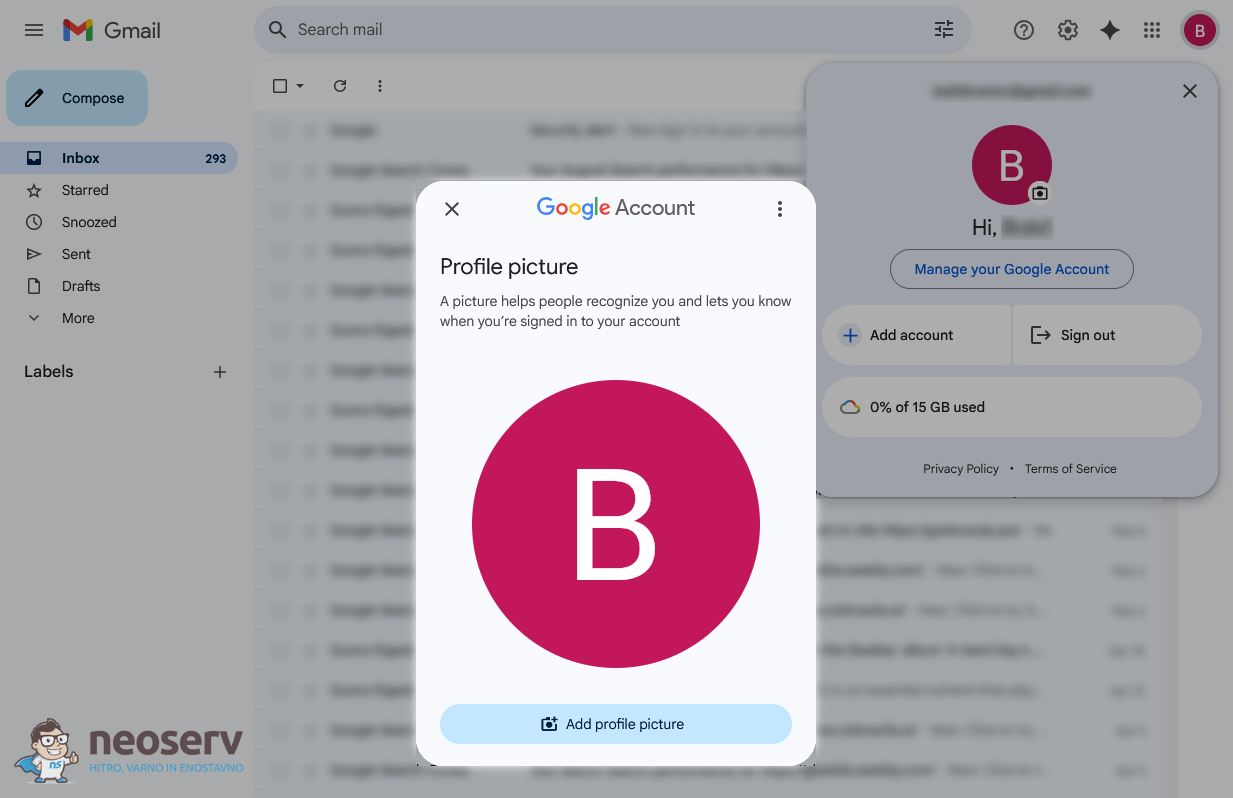Click the magnifier search icon
Viewport: 1233px width, 798px height.
pyautogui.click(x=278, y=30)
